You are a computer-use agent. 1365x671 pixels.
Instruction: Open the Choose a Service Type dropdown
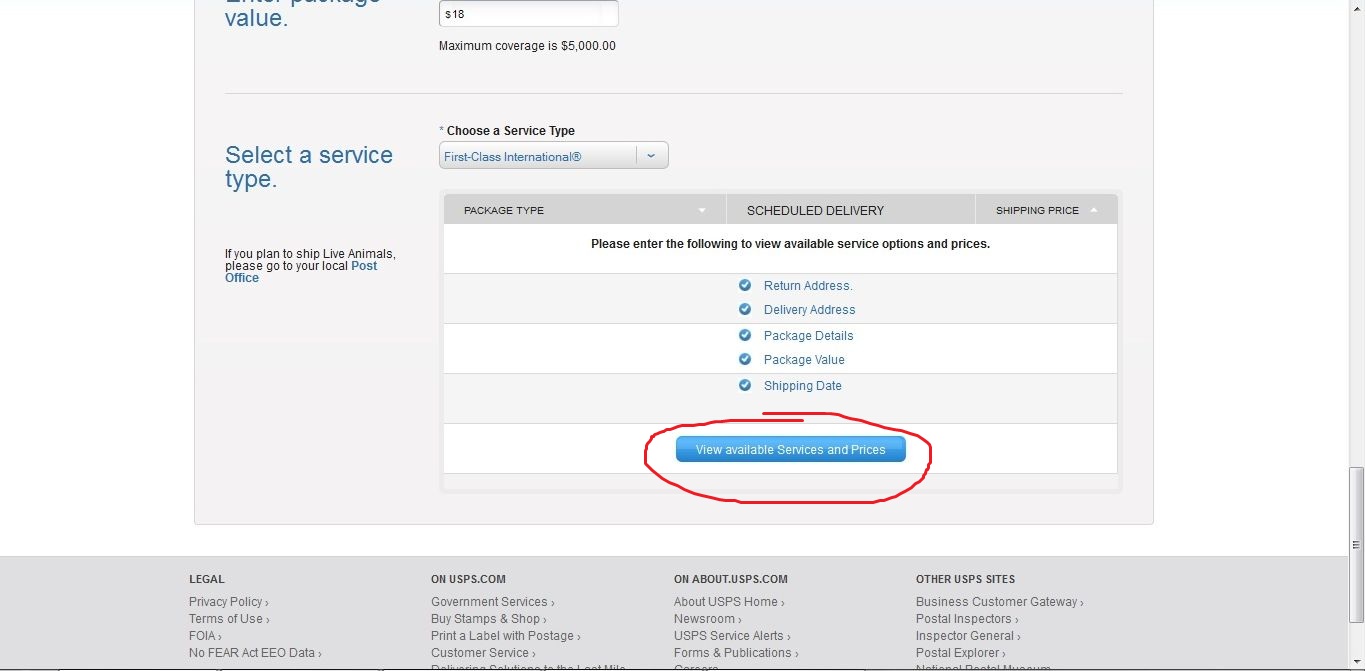(x=651, y=156)
